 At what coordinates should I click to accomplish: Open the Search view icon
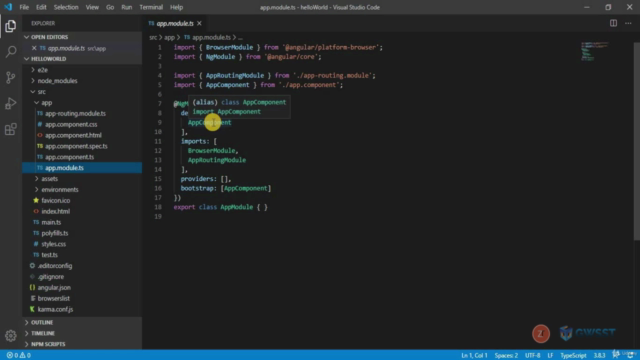pos(11,51)
